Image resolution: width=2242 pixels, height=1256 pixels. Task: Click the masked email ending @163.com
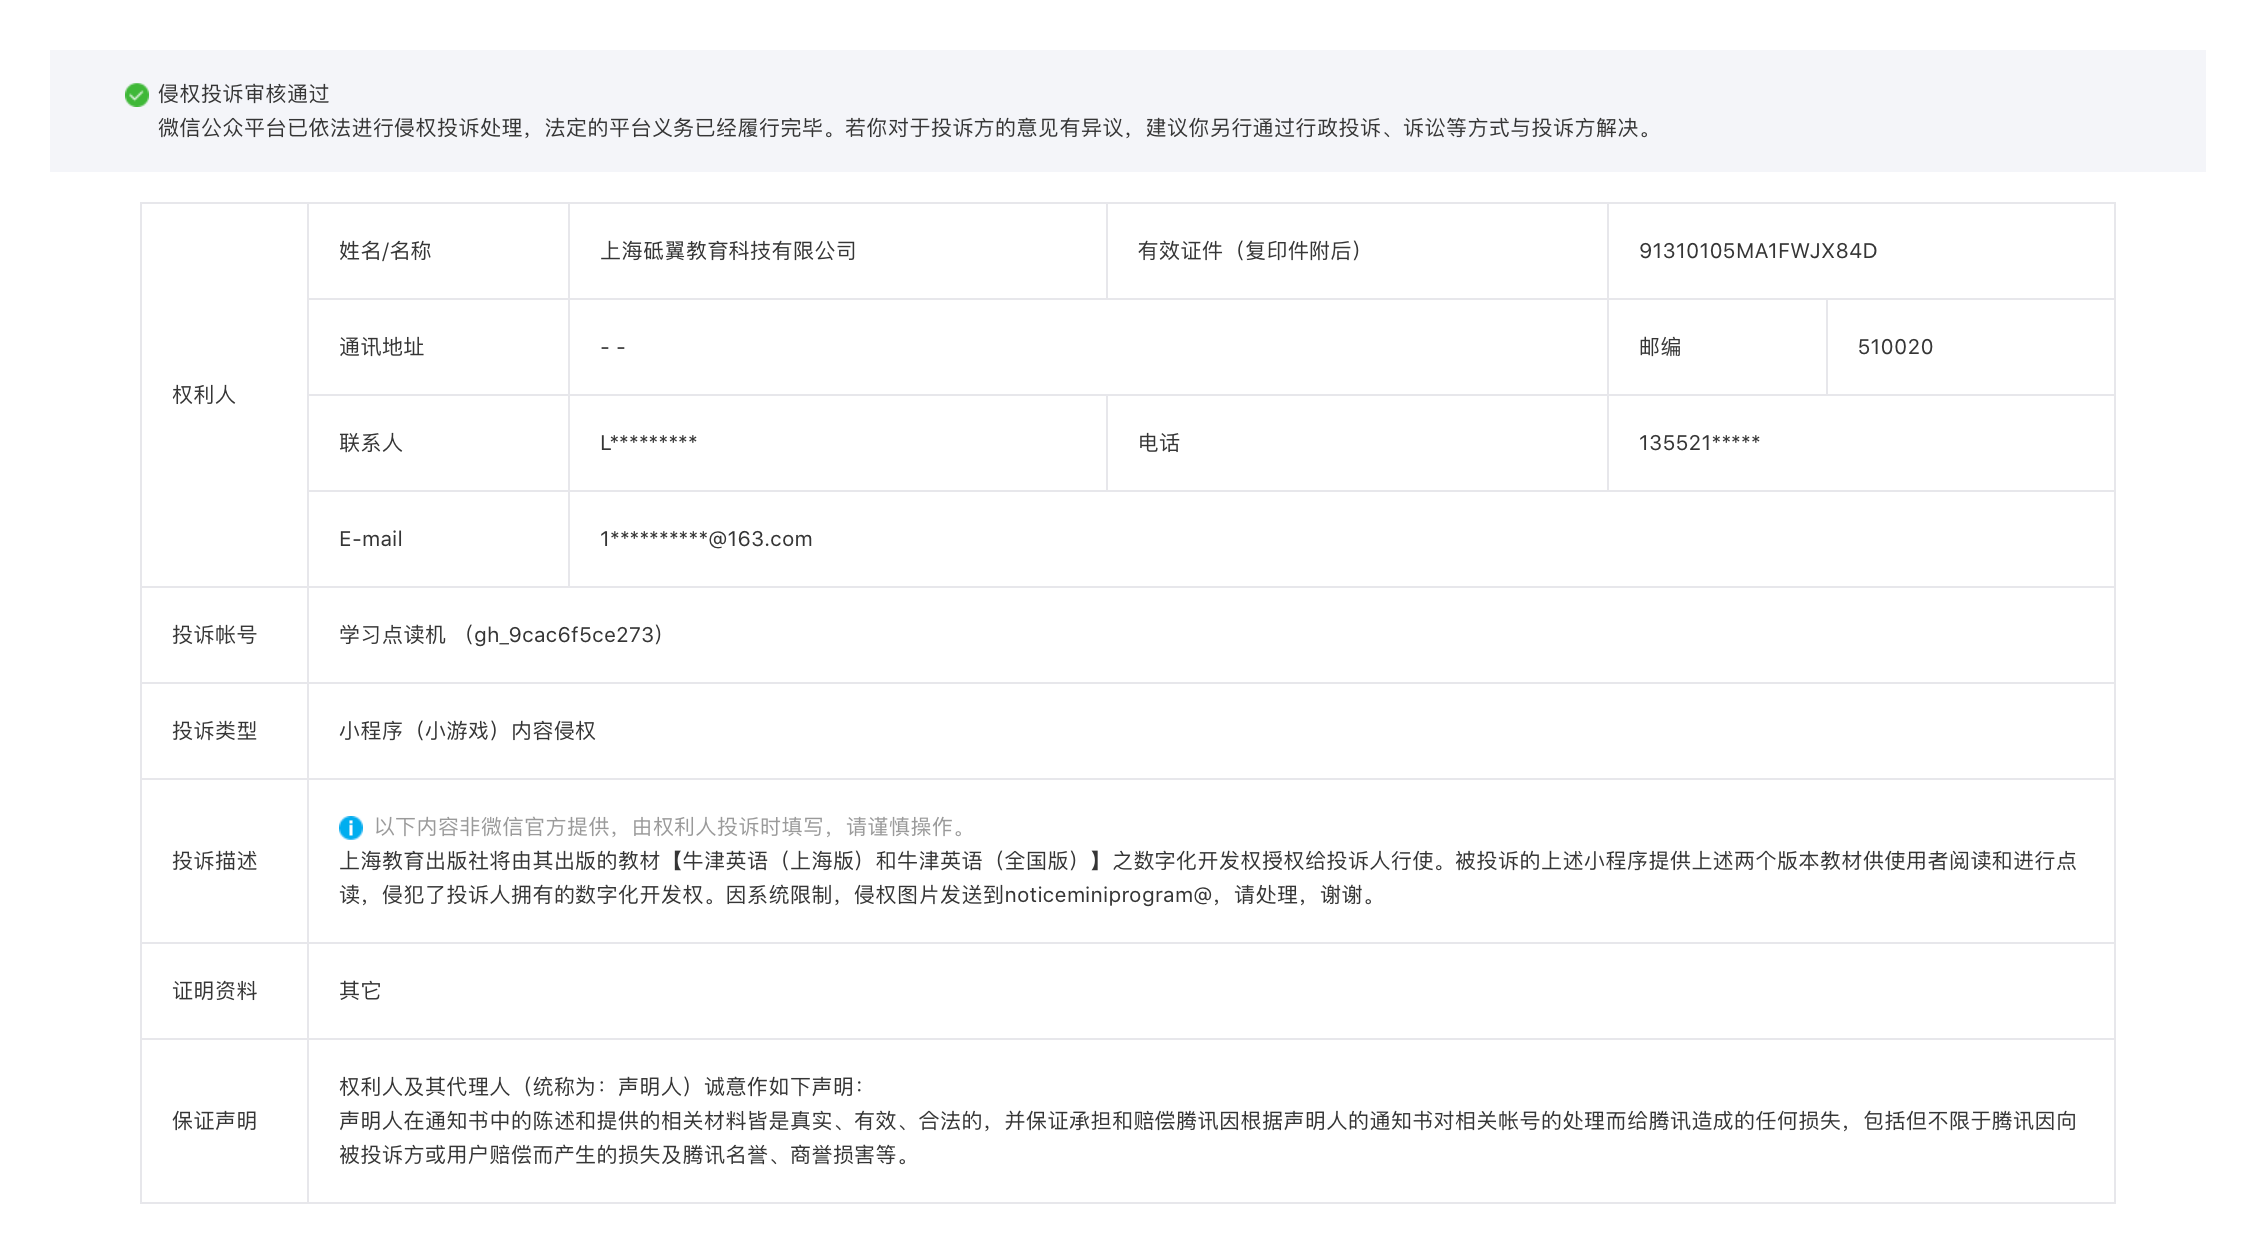705,539
